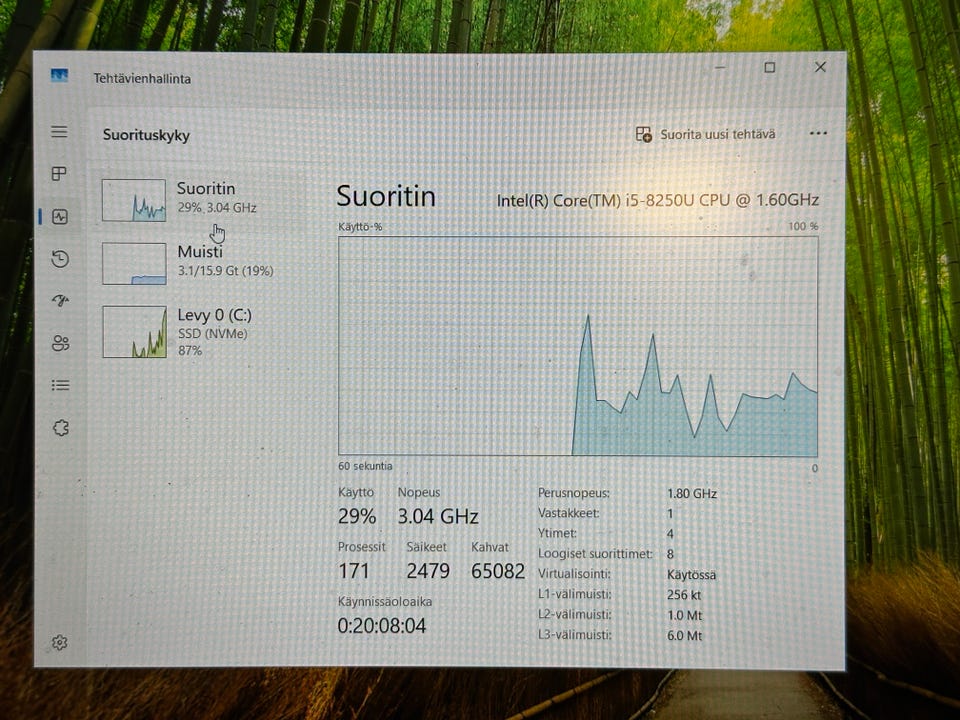Close the Task Manager window
The height and width of the screenshot is (720, 960).
point(820,67)
